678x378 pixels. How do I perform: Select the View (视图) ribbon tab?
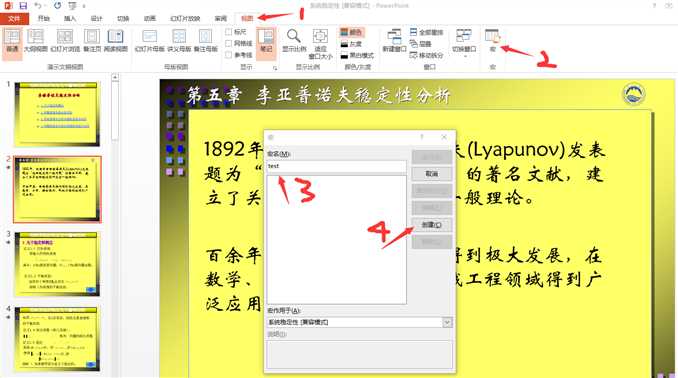point(247,19)
